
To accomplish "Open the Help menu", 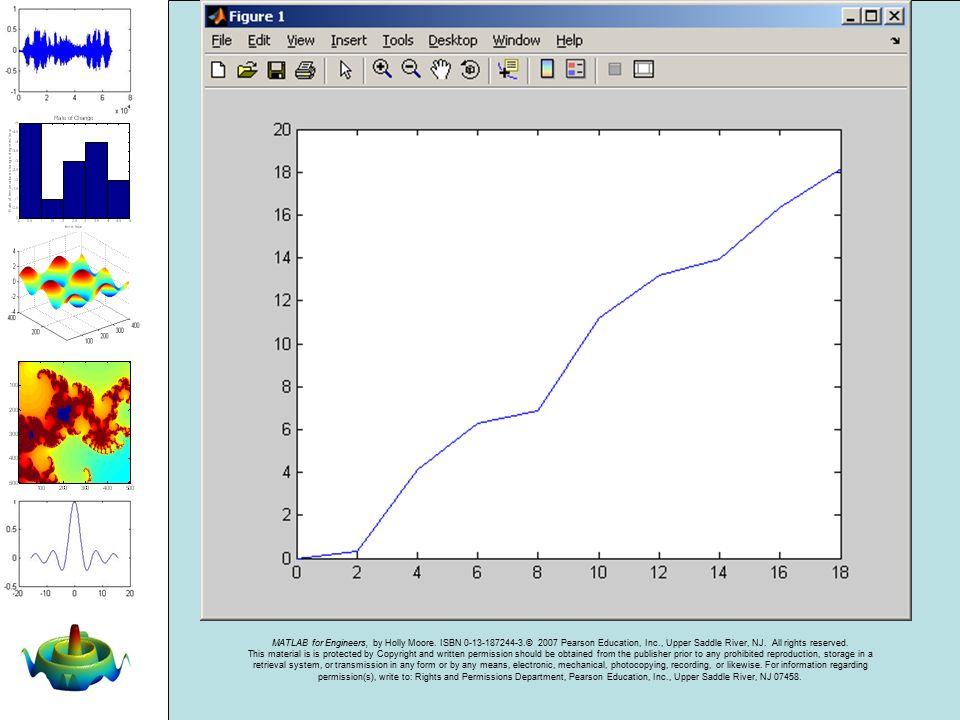I will tap(569, 40).
